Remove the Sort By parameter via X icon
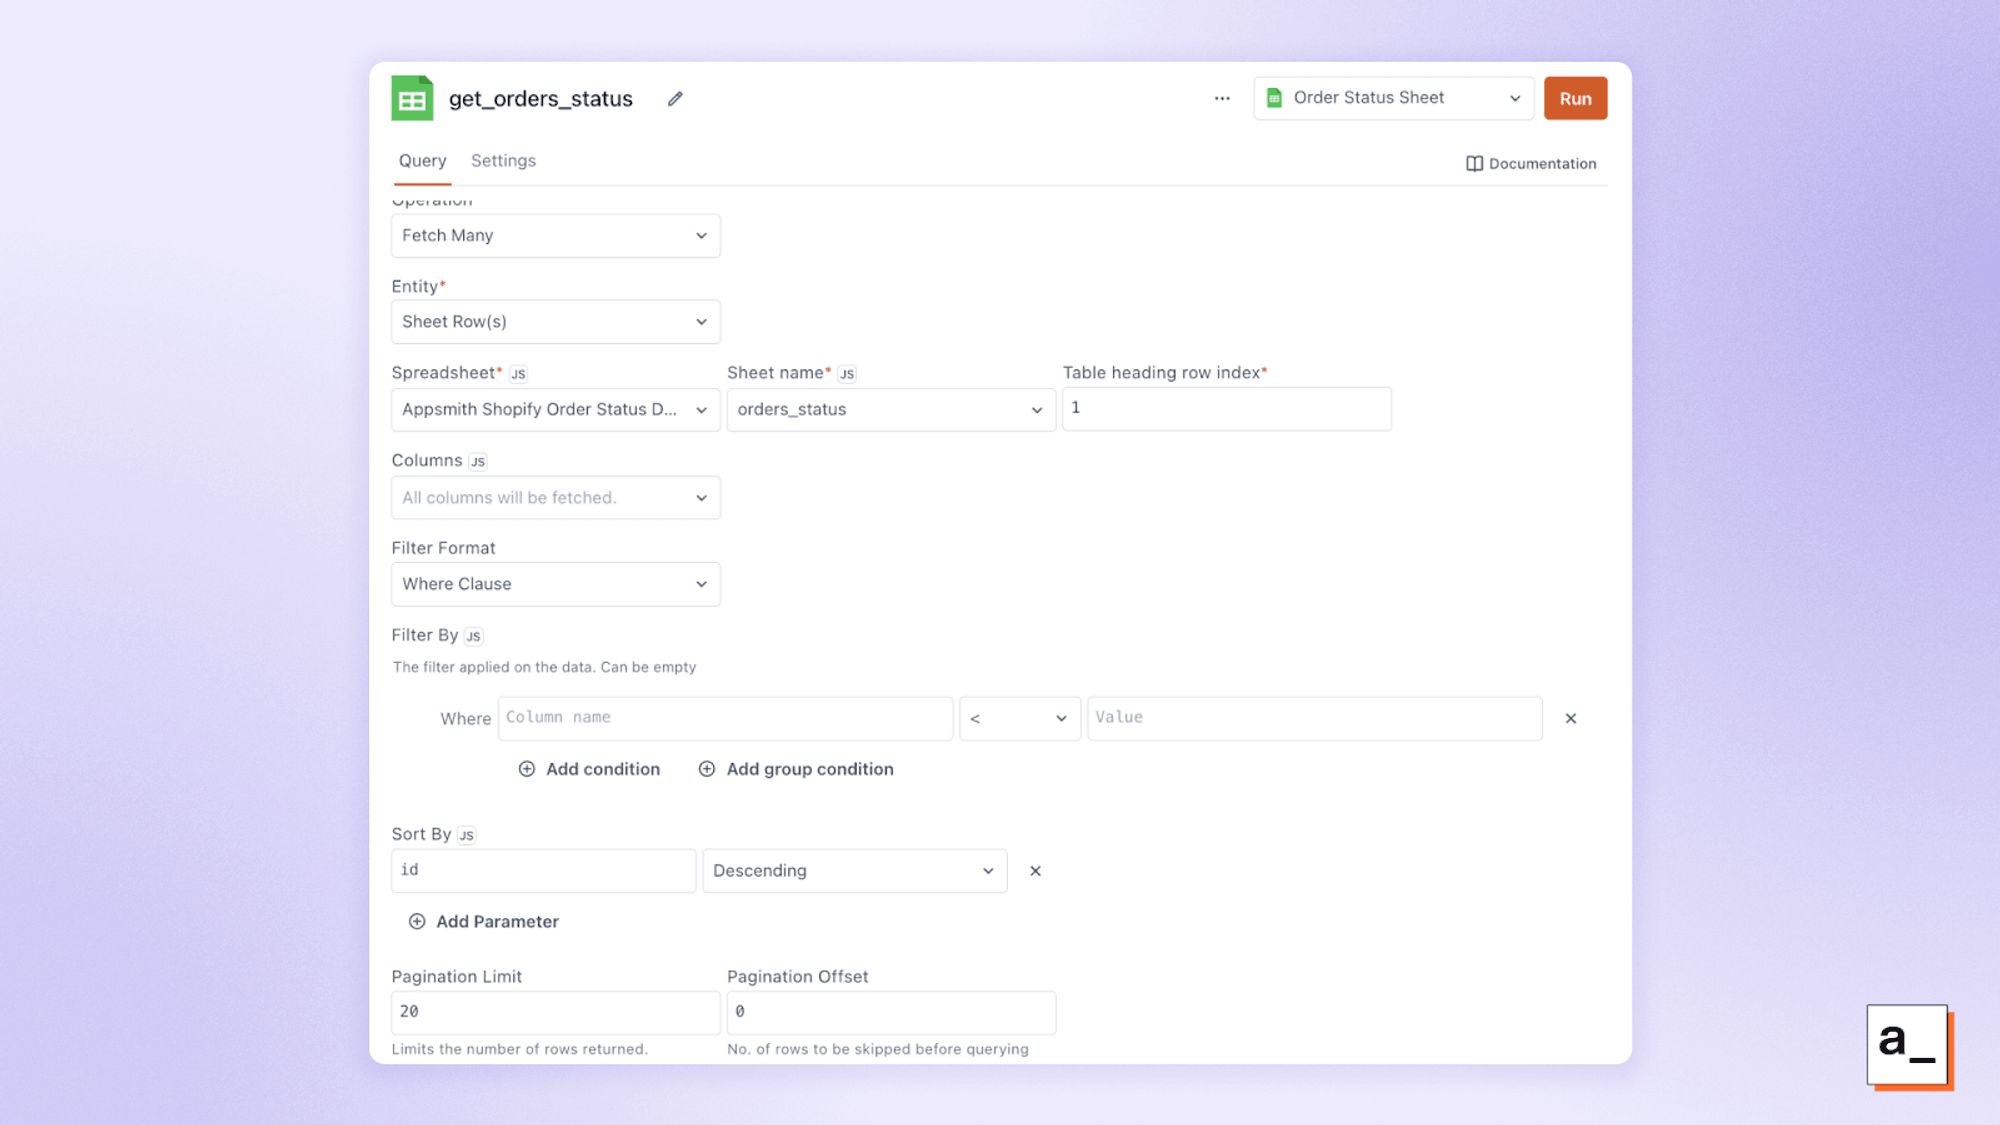2000x1125 pixels. tap(1035, 870)
